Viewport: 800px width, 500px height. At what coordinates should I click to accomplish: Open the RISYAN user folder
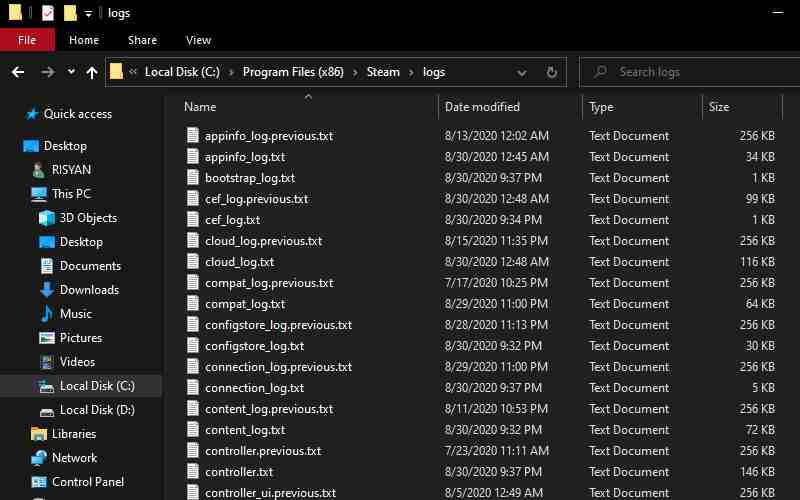pos(71,170)
